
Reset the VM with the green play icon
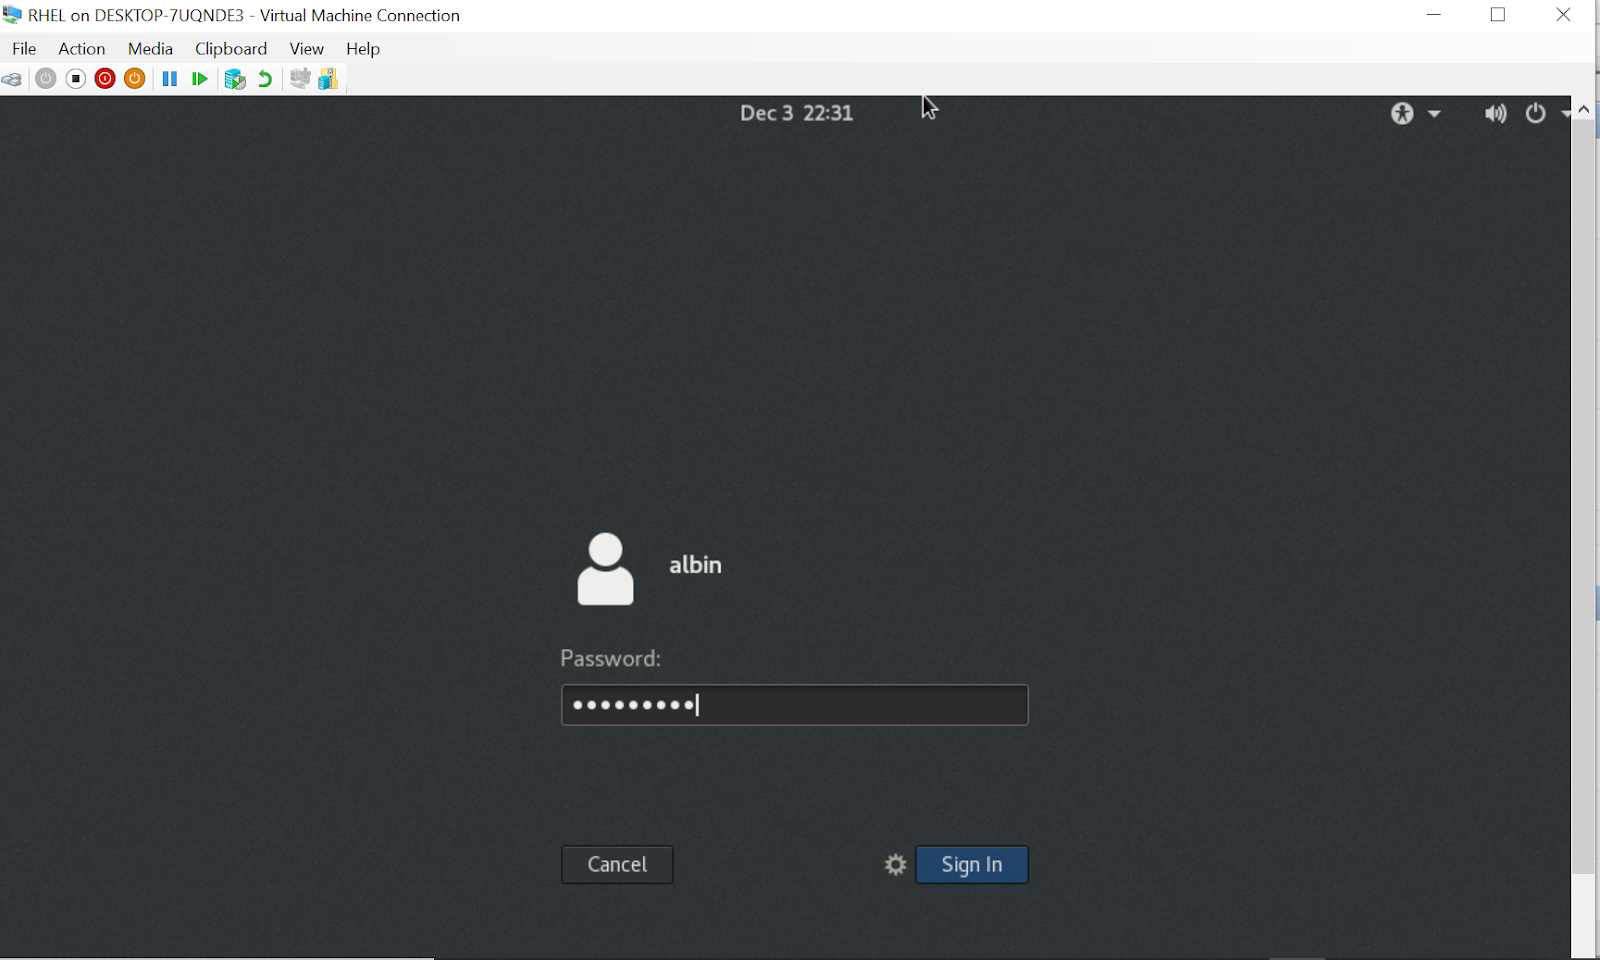pos(200,79)
